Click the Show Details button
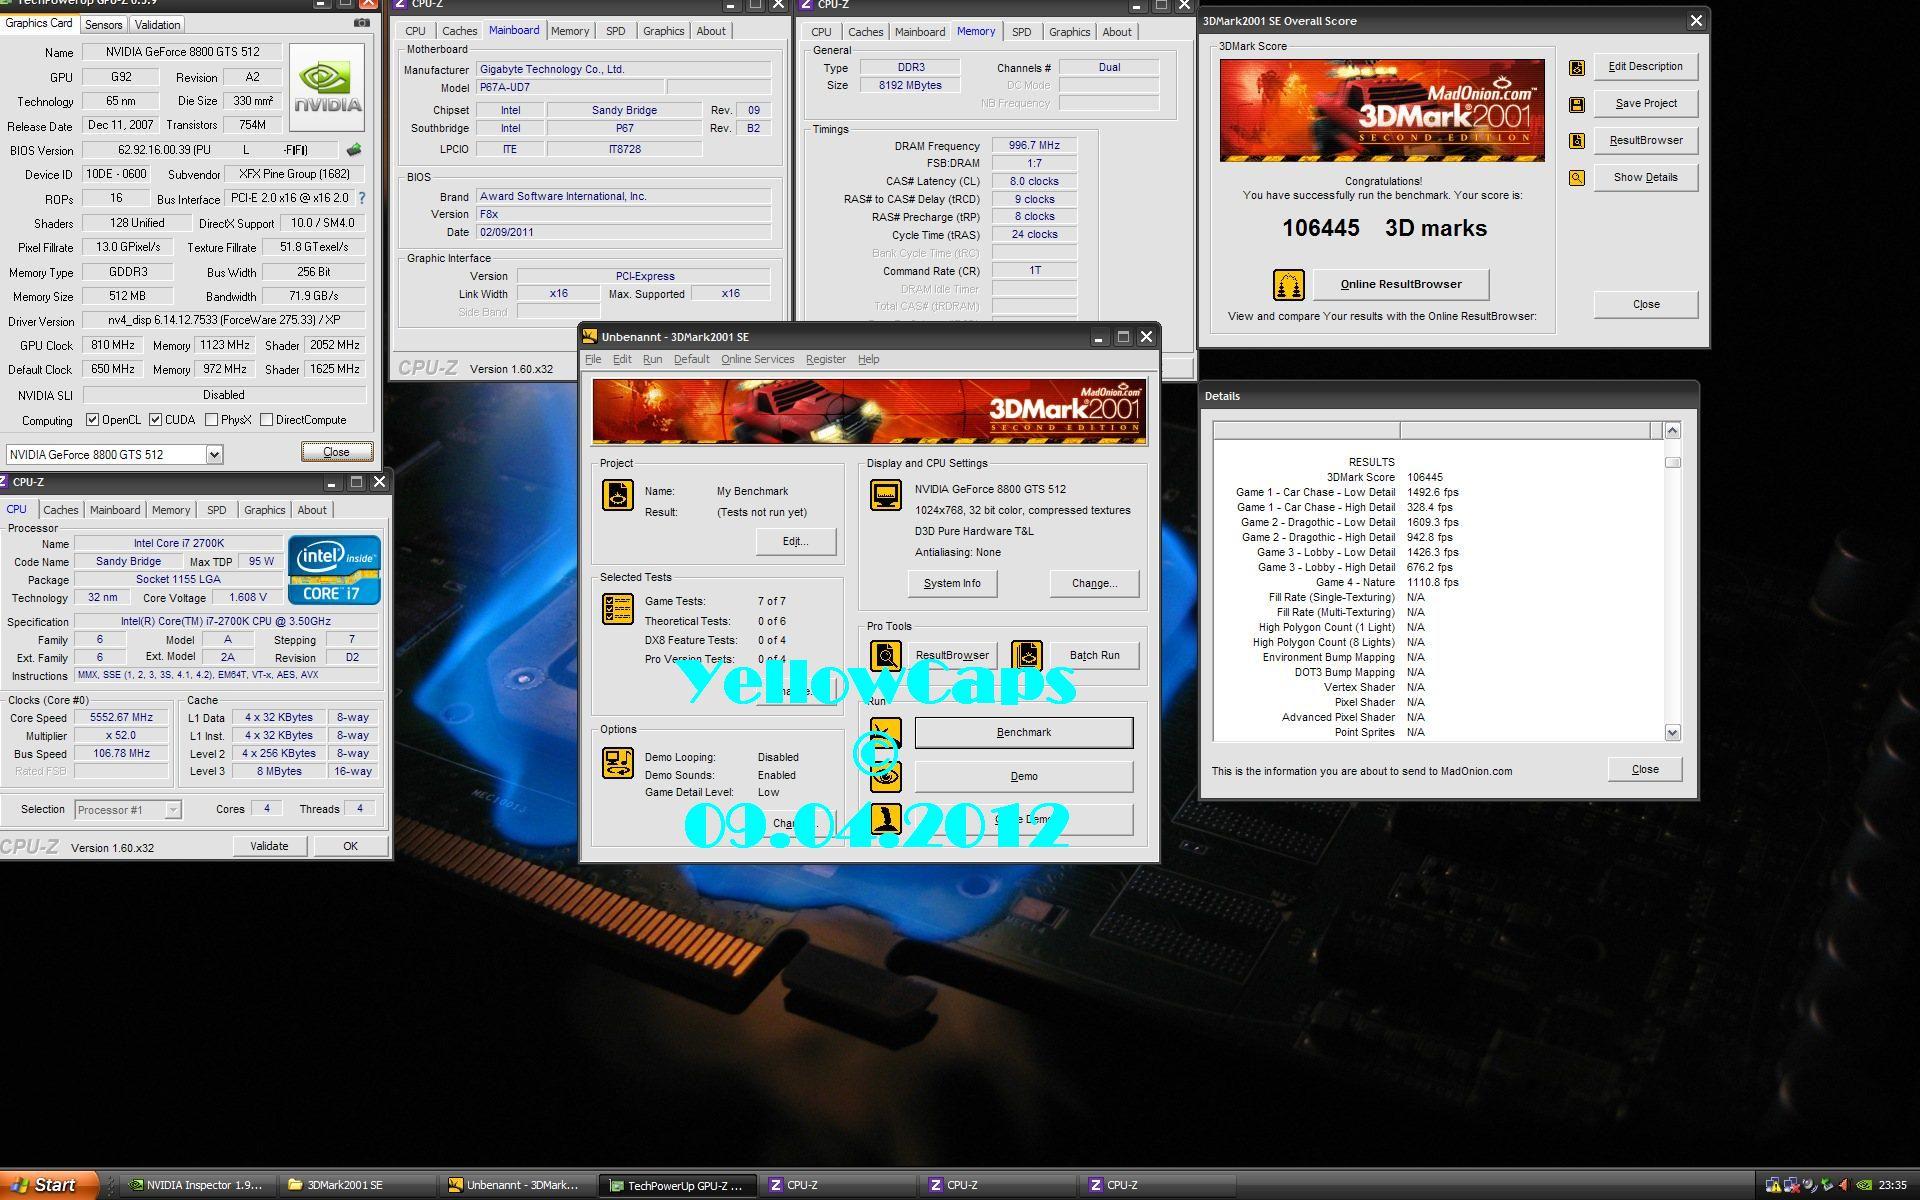Viewport: 1920px width, 1200px height. (1645, 178)
